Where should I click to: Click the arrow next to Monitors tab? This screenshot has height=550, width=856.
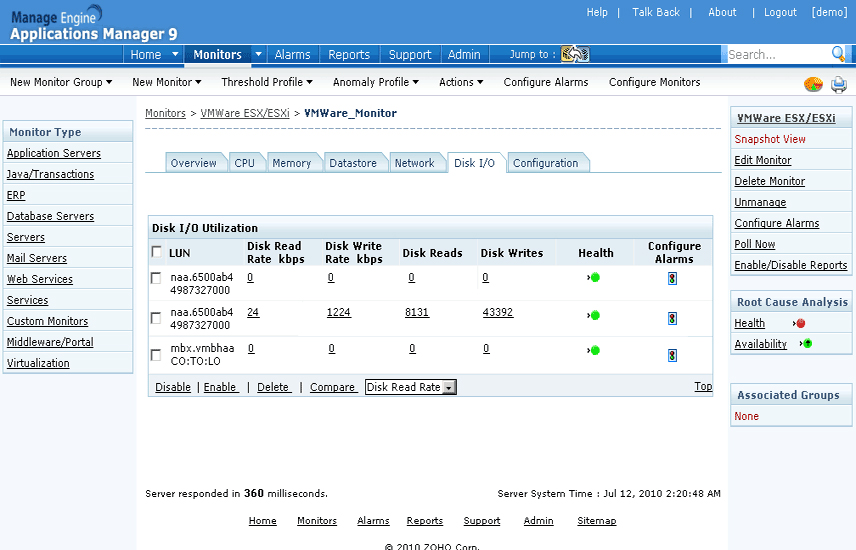258,54
